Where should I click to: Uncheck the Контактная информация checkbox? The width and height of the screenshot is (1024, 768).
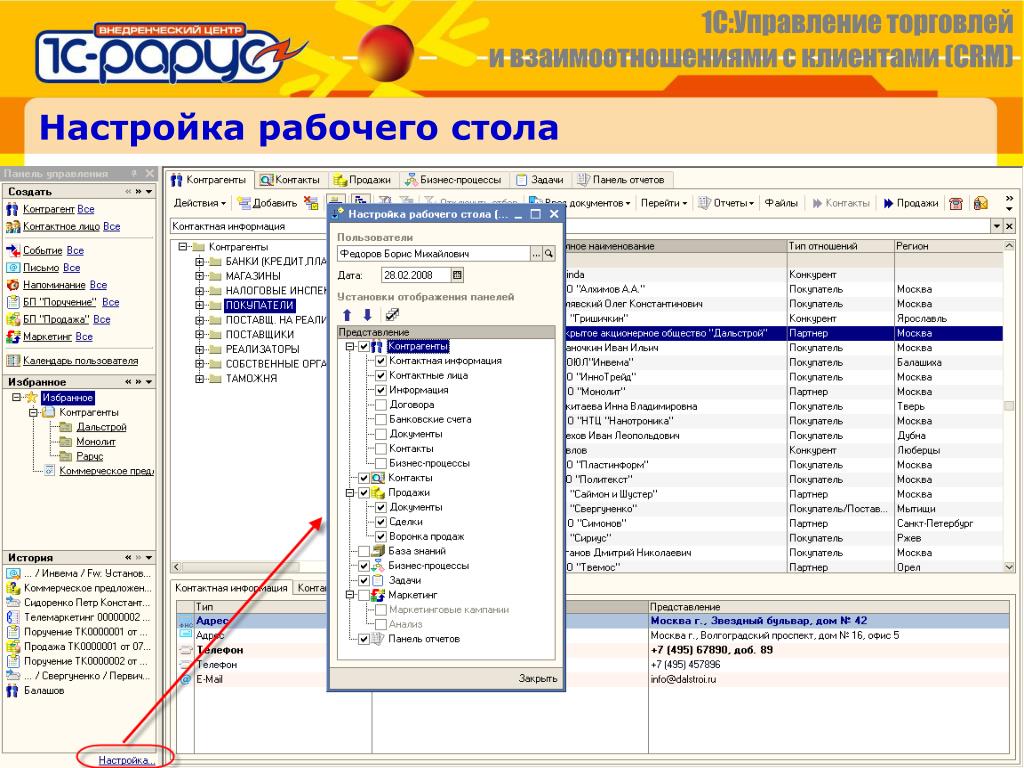click(x=381, y=360)
